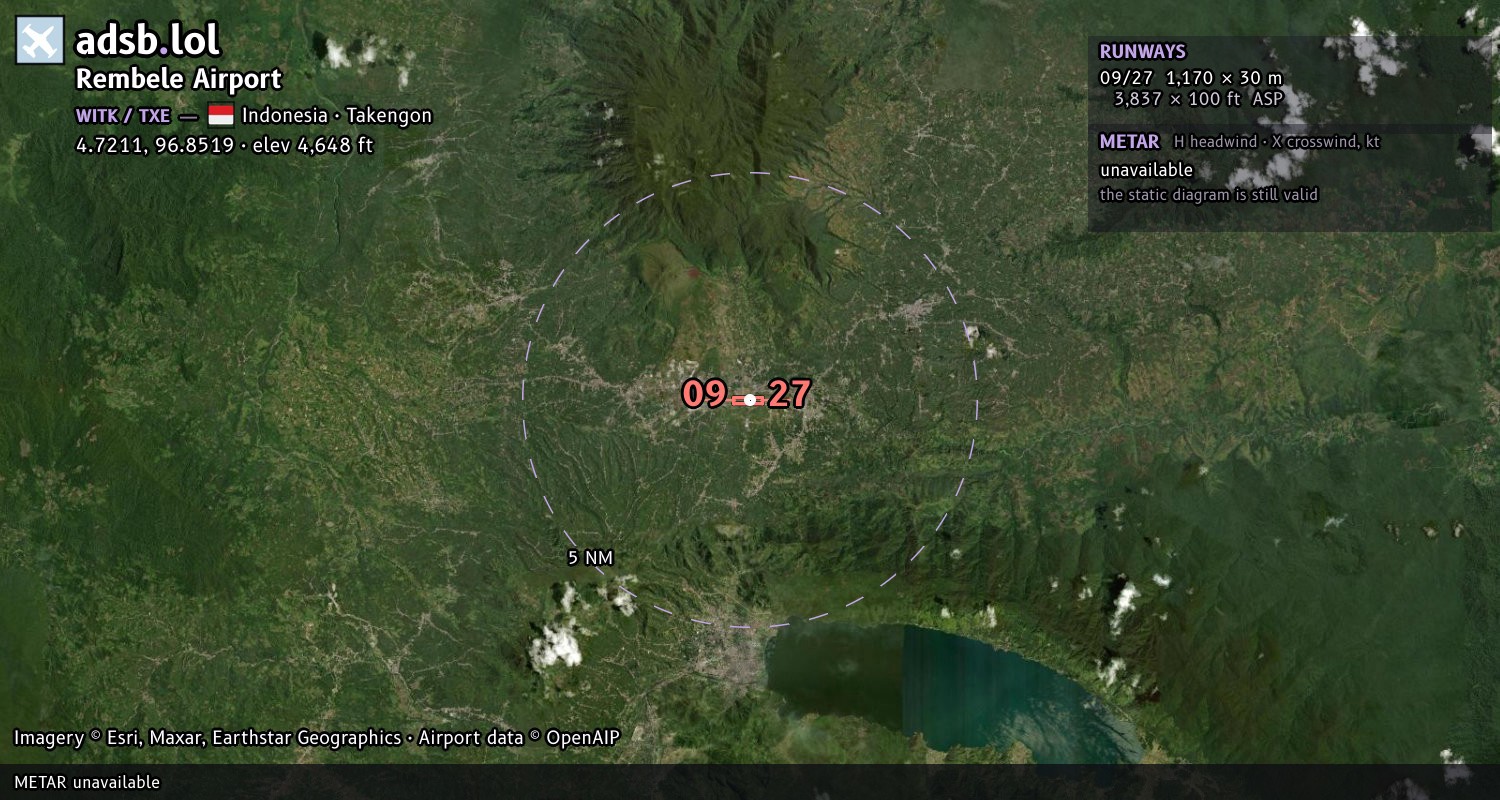Click the Indonesia flag icon
The width and height of the screenshot is (1500, 800).
click(221, 115)
